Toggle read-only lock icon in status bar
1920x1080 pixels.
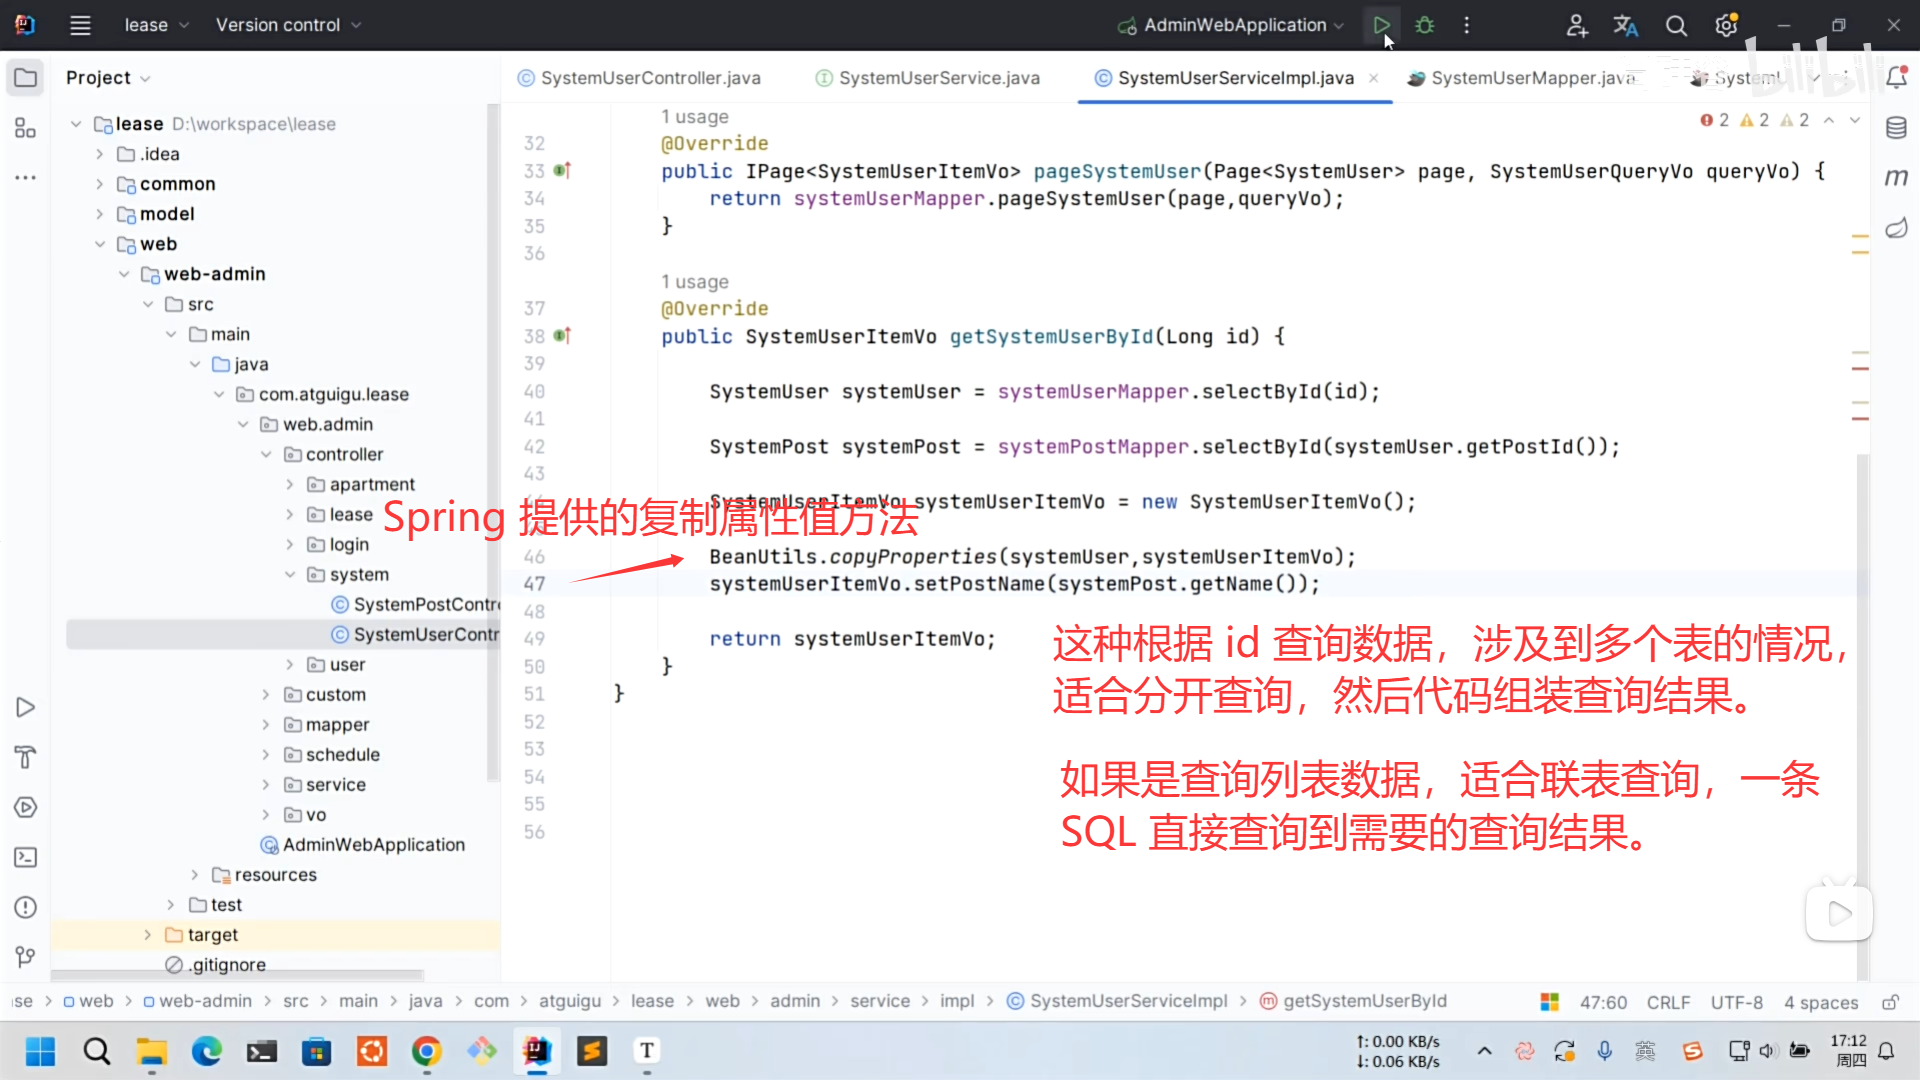point(1890,1002)
